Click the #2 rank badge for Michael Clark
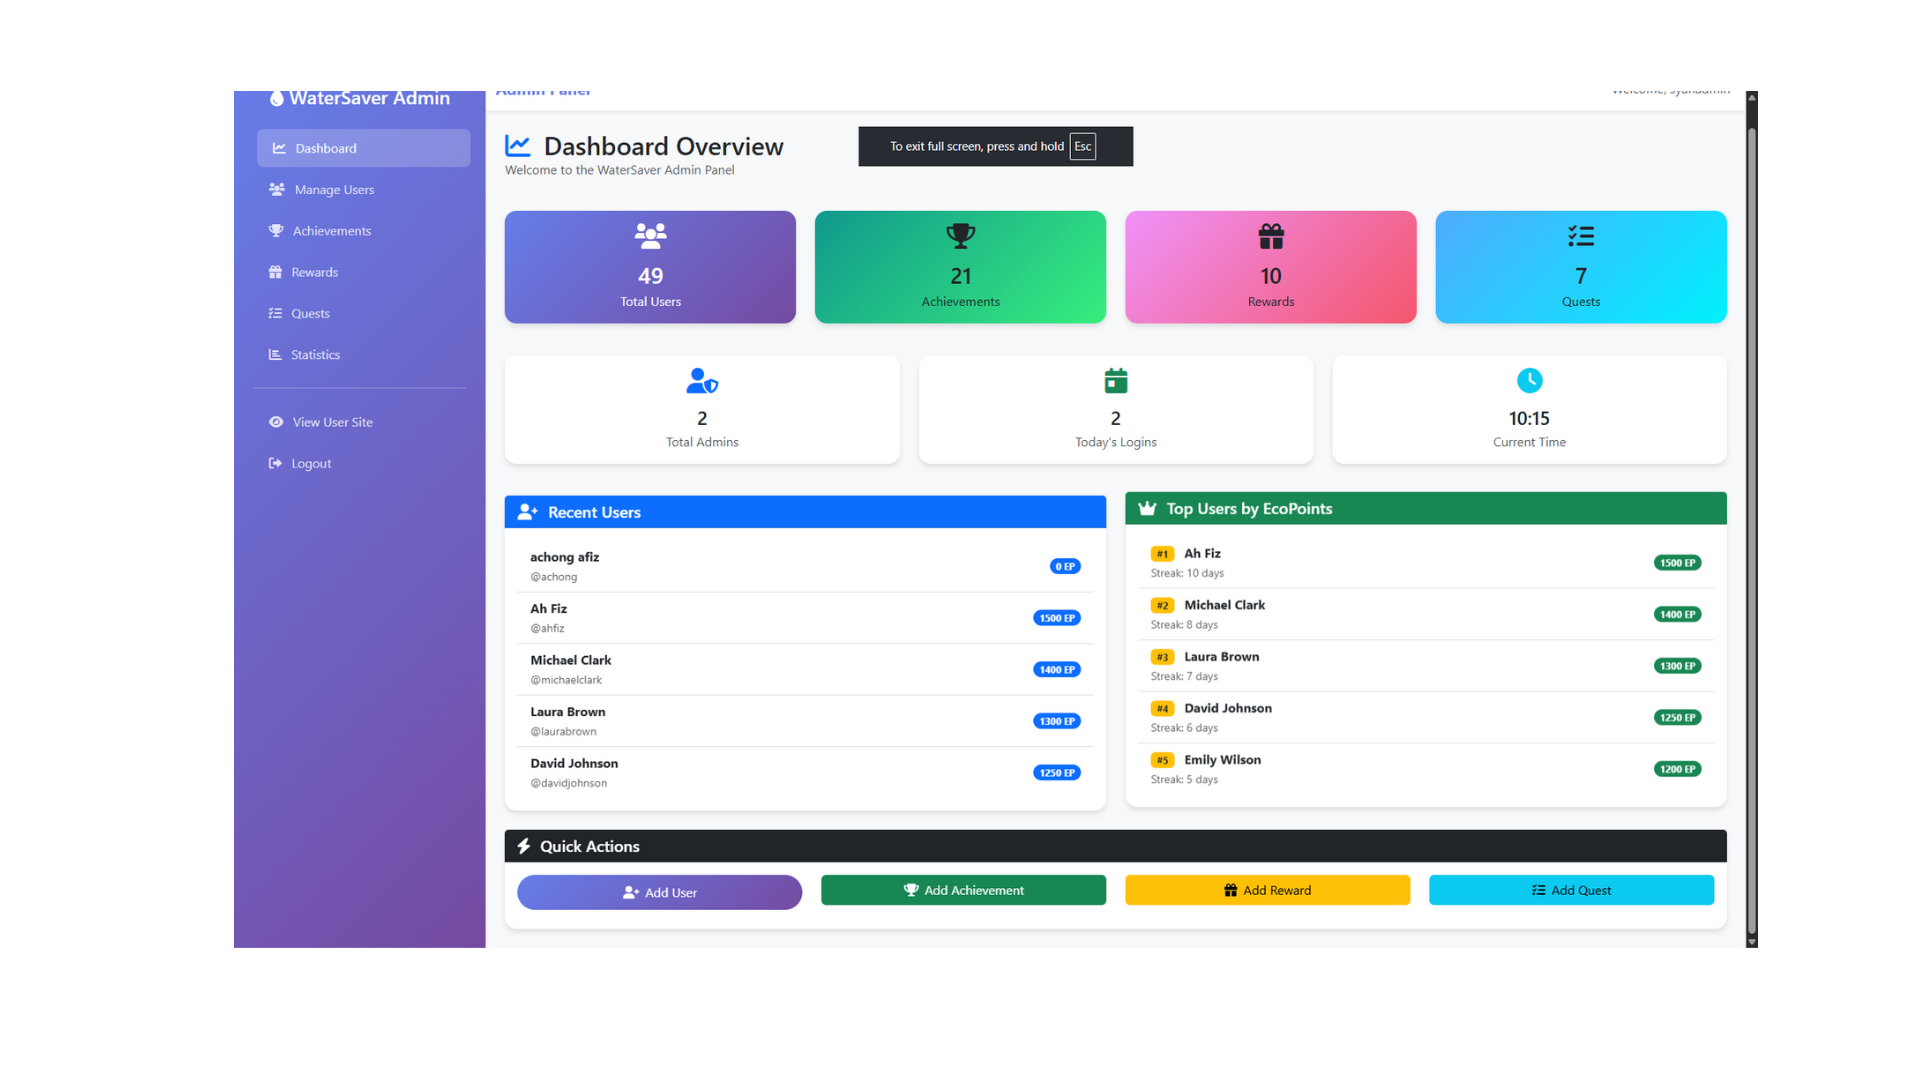The width and height of the screenshot is (1920, 1080). pyautogui.click(x=1162, y=605)
